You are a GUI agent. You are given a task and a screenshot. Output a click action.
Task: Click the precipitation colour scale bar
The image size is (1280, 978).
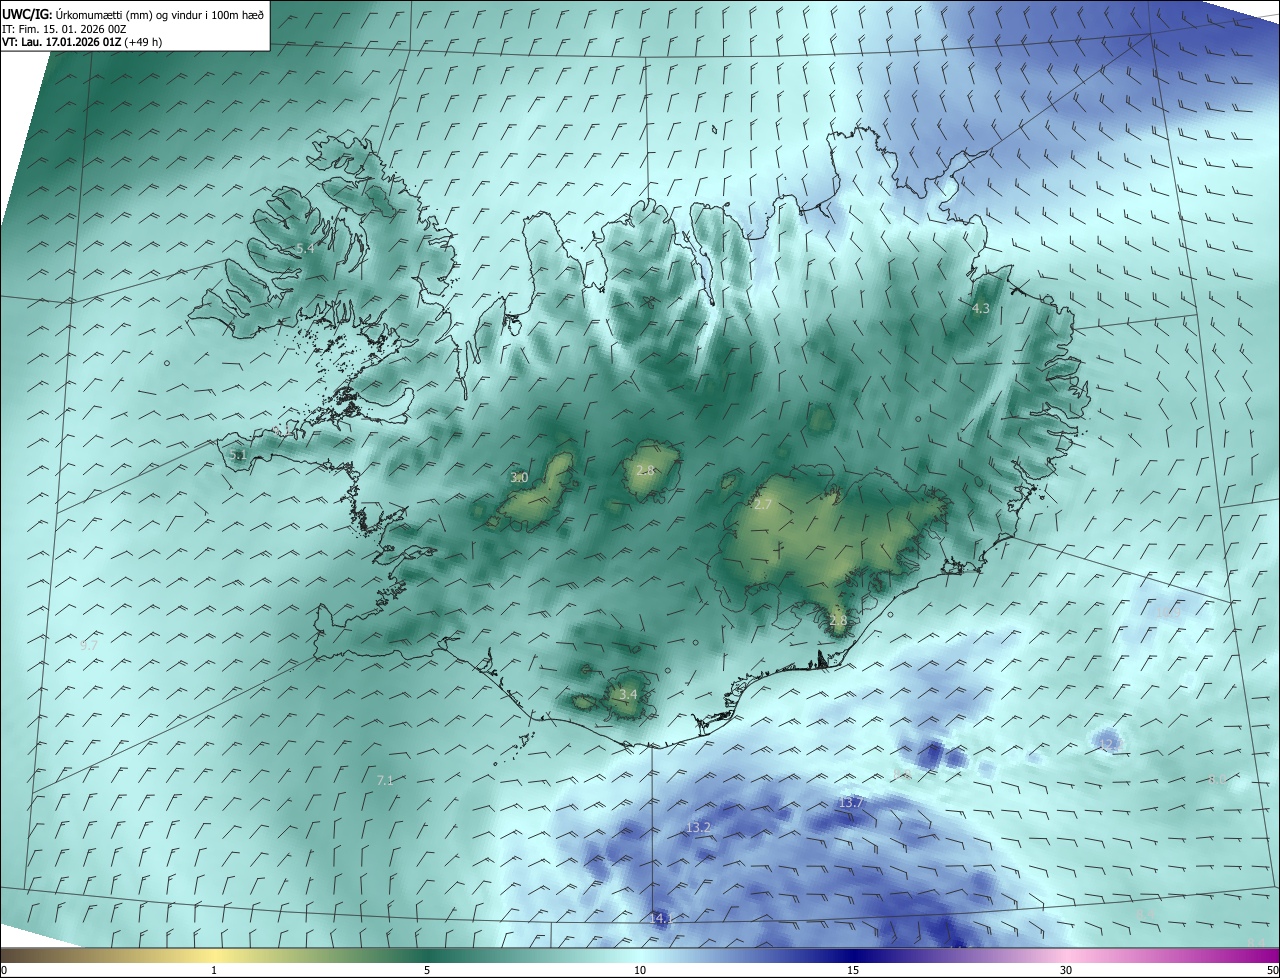click(x=640, y=955)
